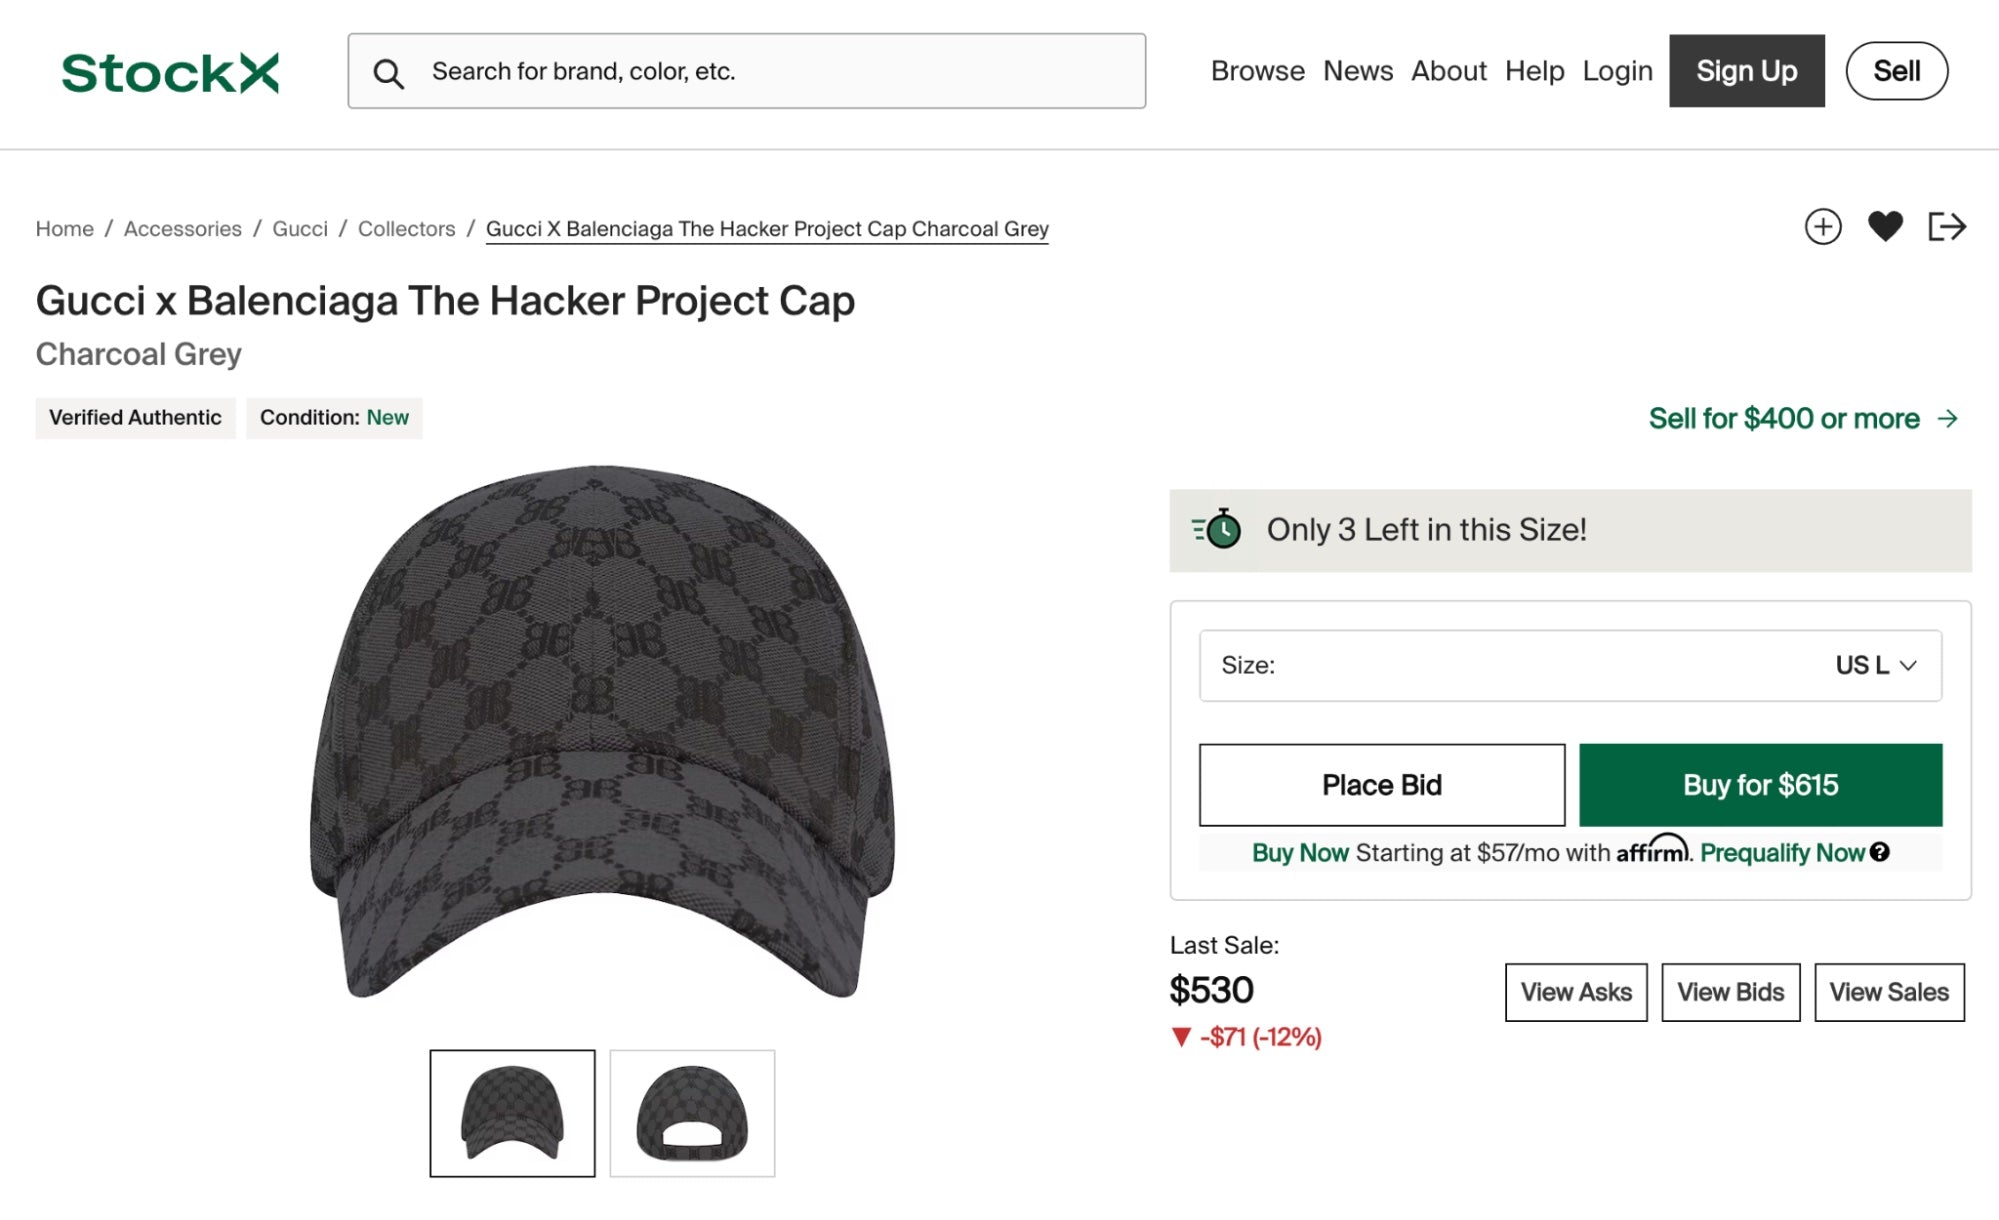This screenshot has height=1220, width=1999.
Task: Navigate to Gucci breadcrumb link
Action: tap(300, 229)
